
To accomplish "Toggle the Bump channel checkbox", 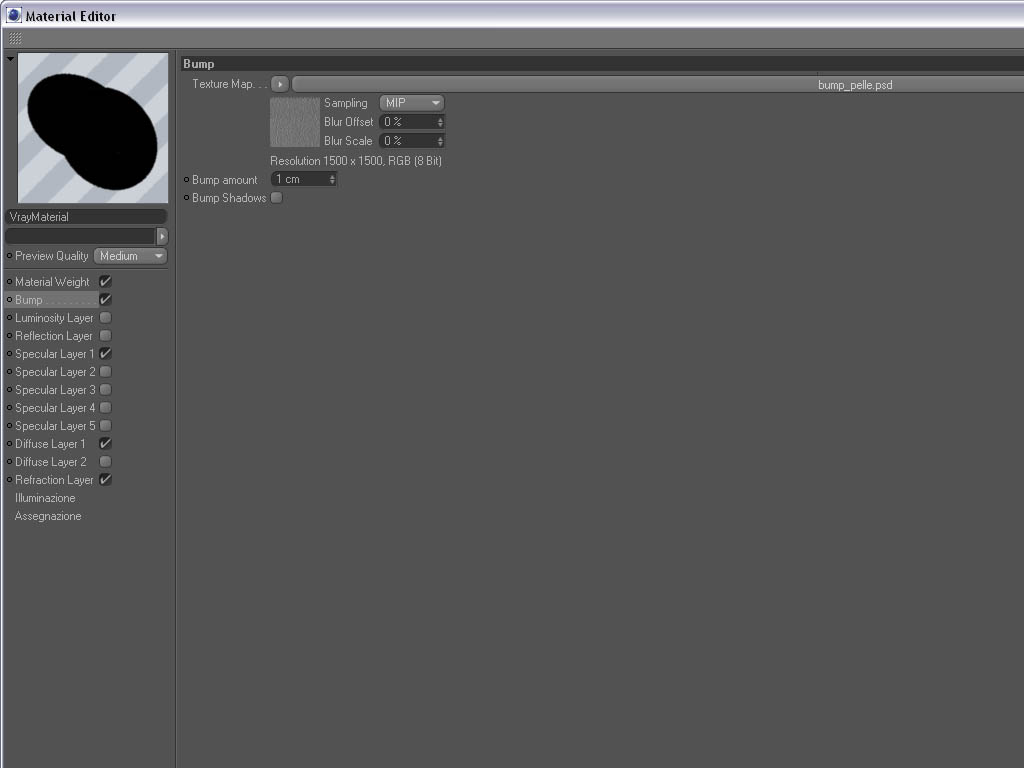I will [105, 300].
